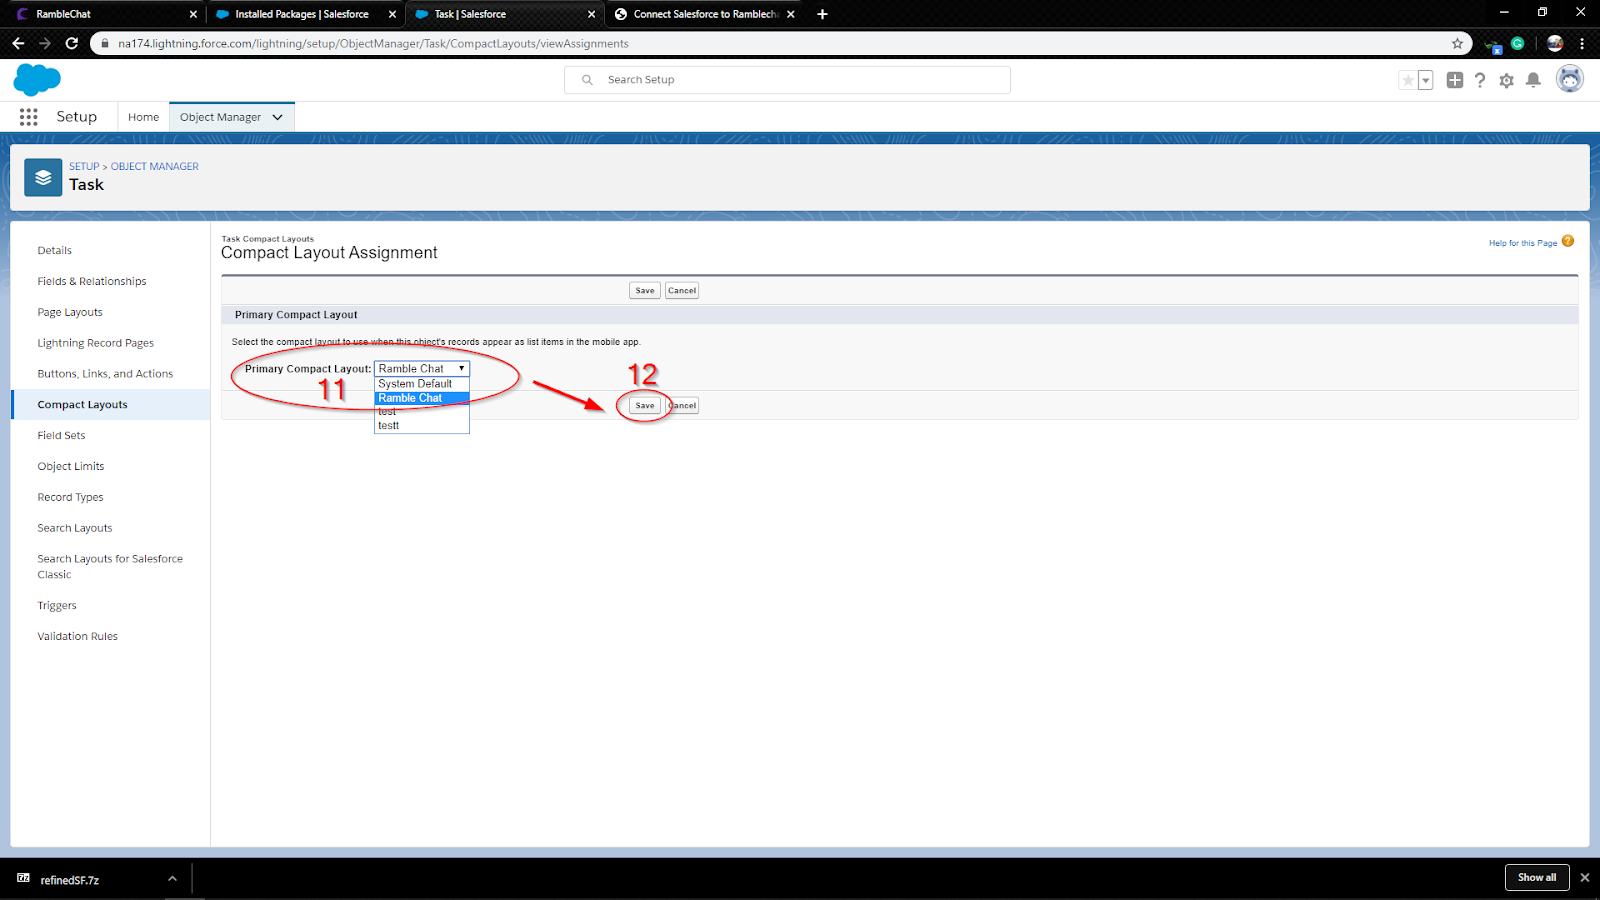Click the bottom Save button
Image resolution: width=1600 pixels, height=900 pixels.
coord(645,406)
